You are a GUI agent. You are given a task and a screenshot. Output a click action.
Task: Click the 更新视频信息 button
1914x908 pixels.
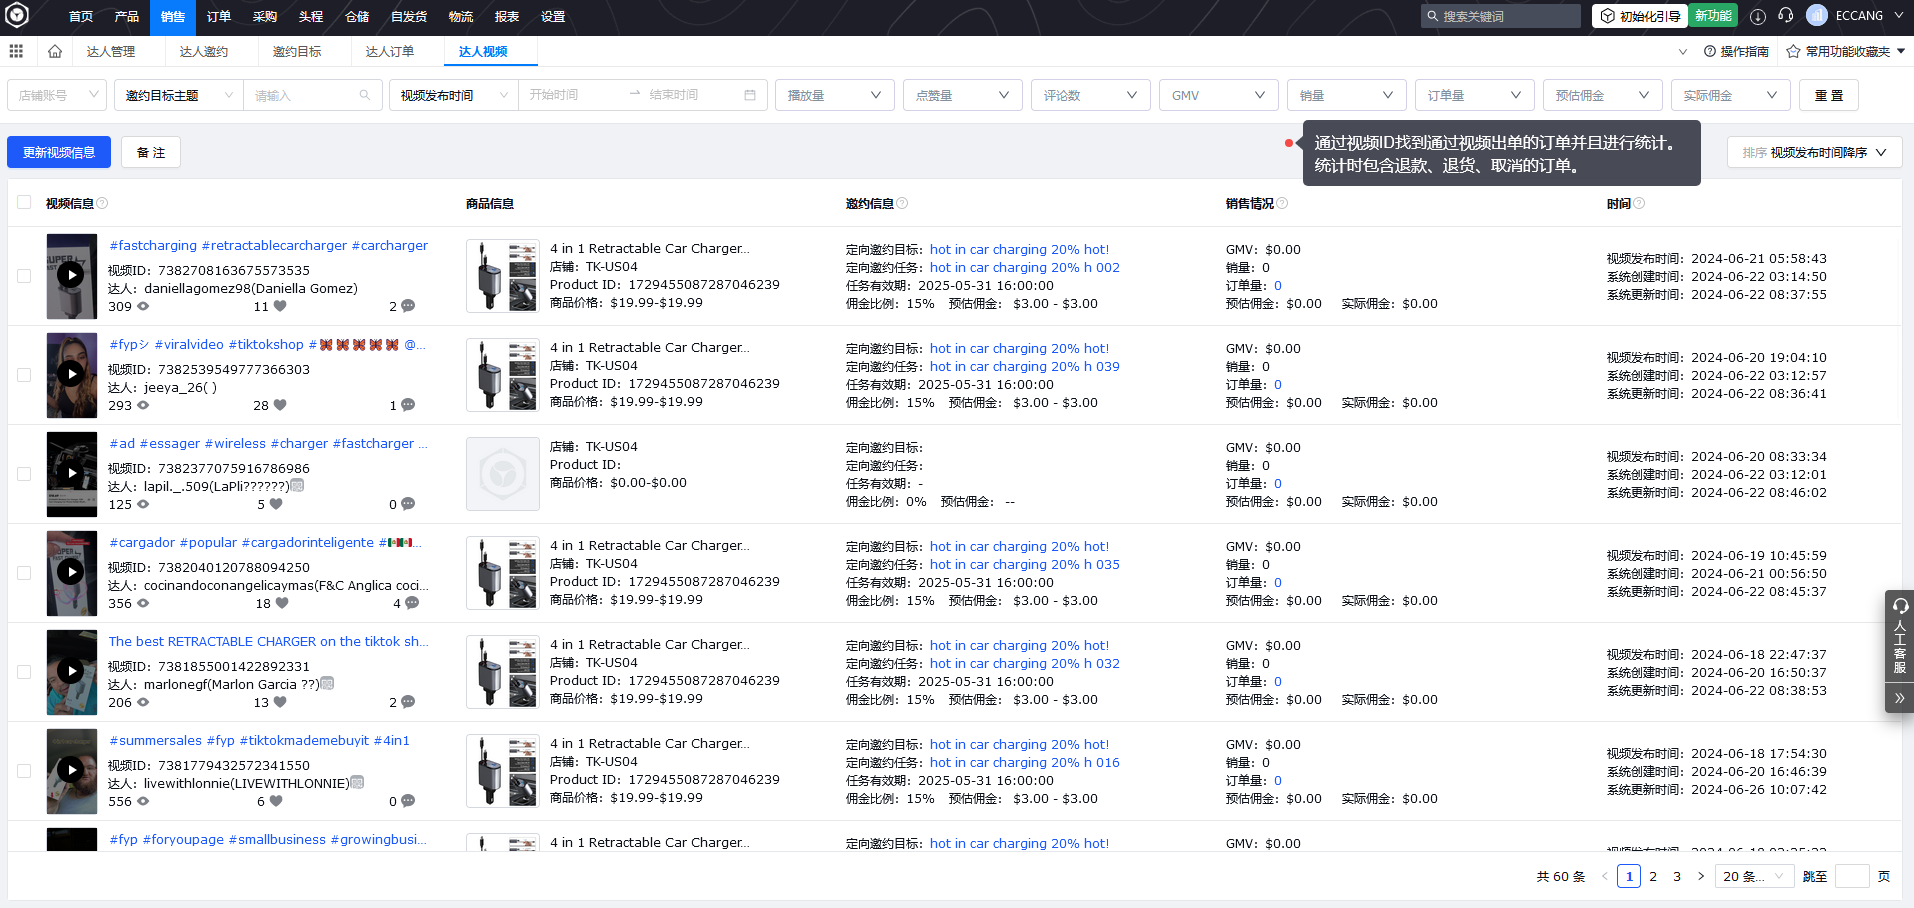coord(58,152)
